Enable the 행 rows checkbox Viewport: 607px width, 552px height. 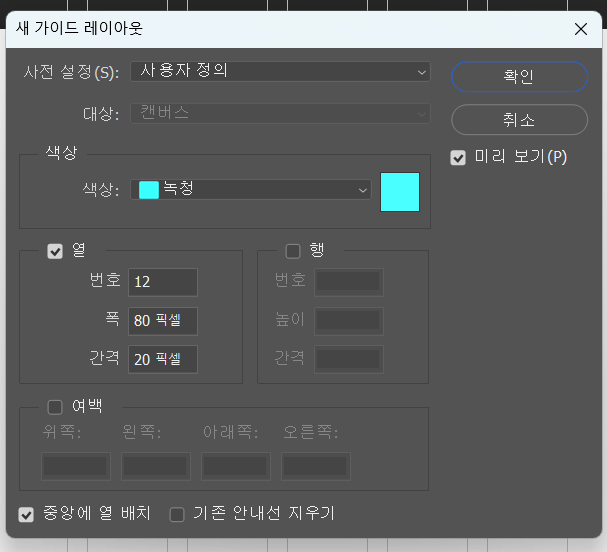[x=293, y=251]
